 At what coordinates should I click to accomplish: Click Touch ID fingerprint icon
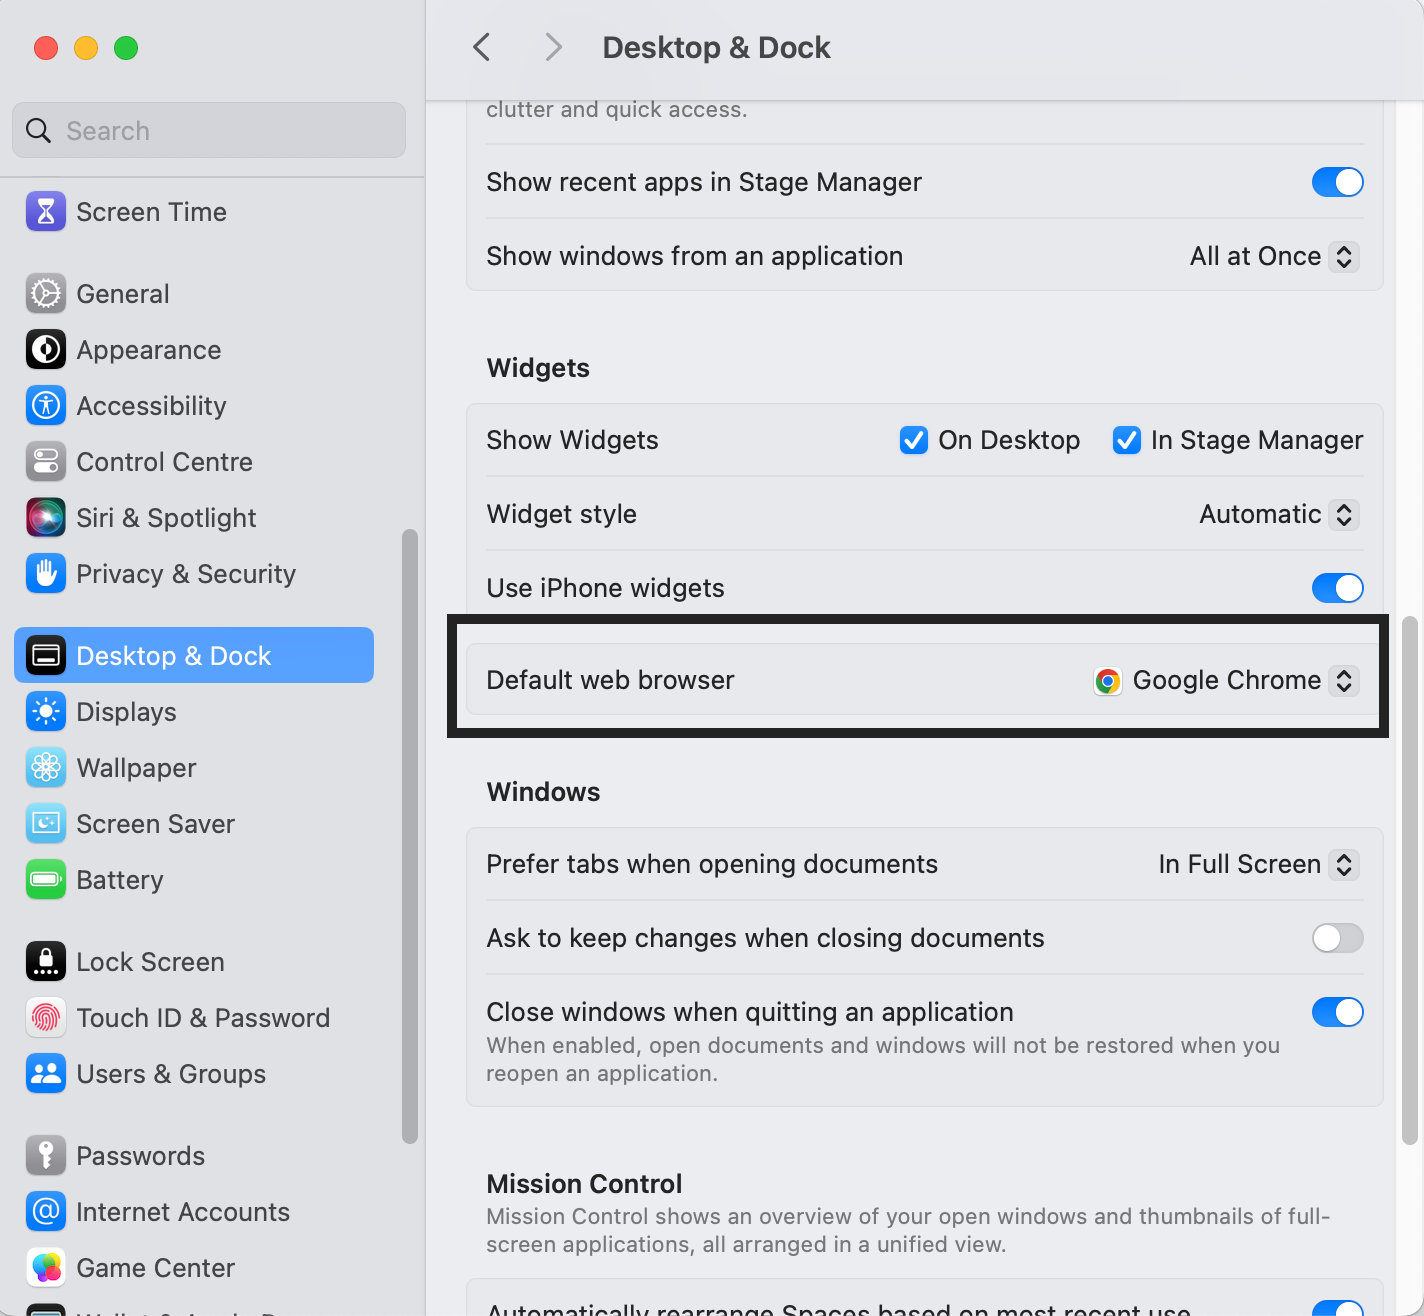[x=46, y=1018]
